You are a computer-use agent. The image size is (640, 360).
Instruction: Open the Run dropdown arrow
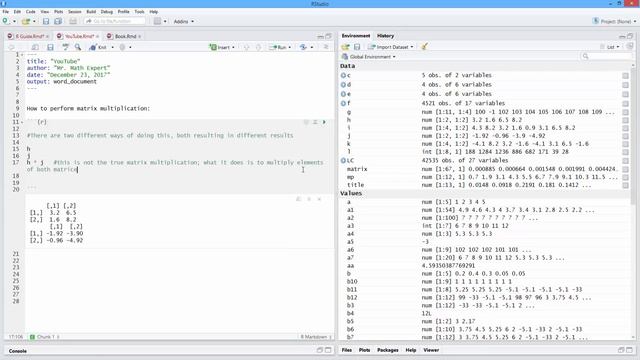point(290,47)
